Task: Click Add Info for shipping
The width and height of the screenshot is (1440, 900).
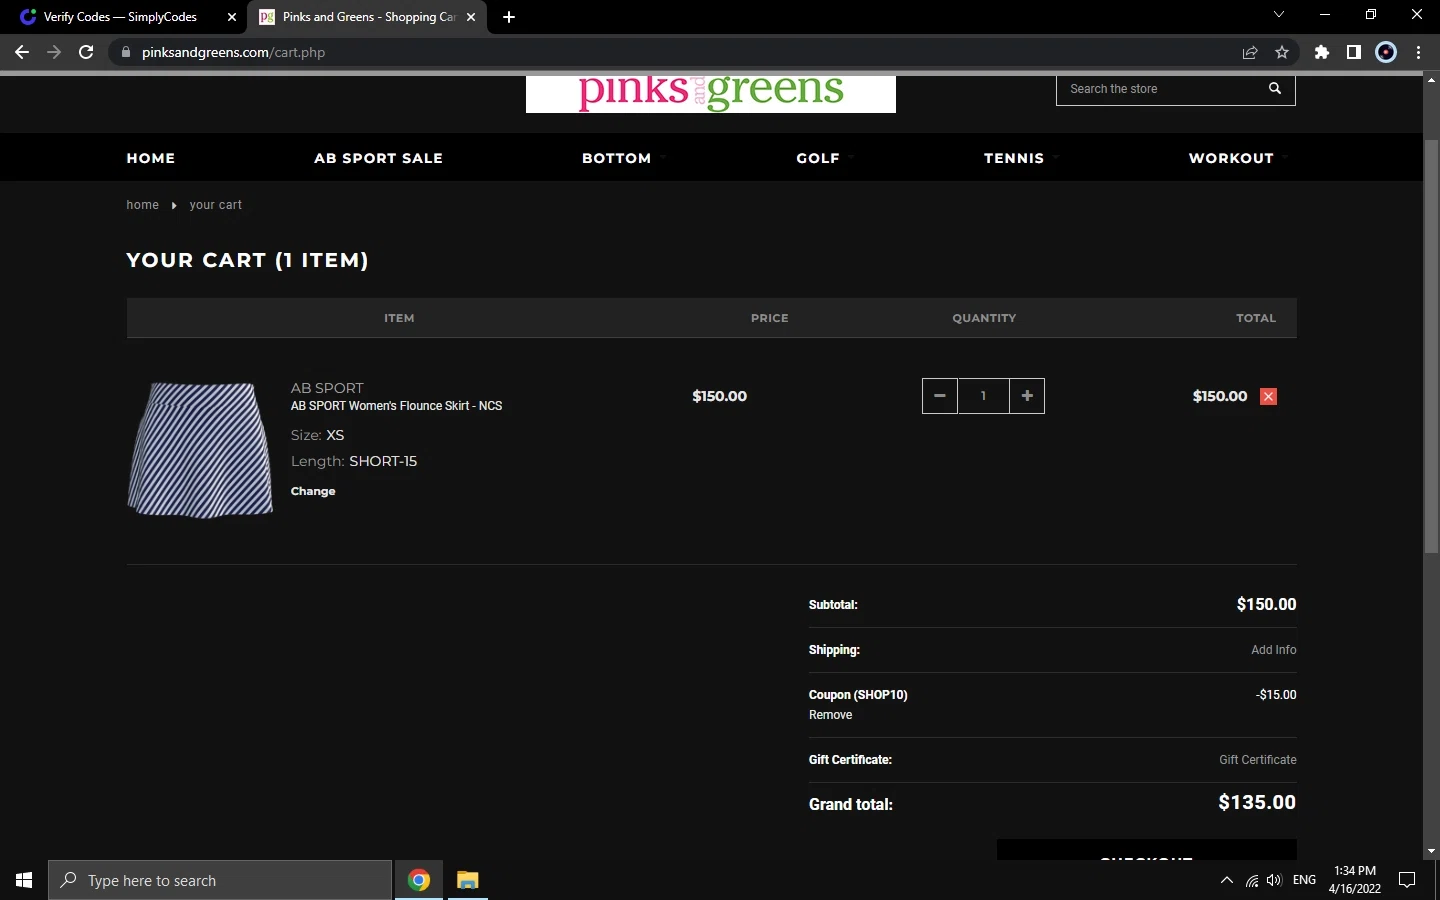Action: pyautogui.click(x=1273, y=650)
